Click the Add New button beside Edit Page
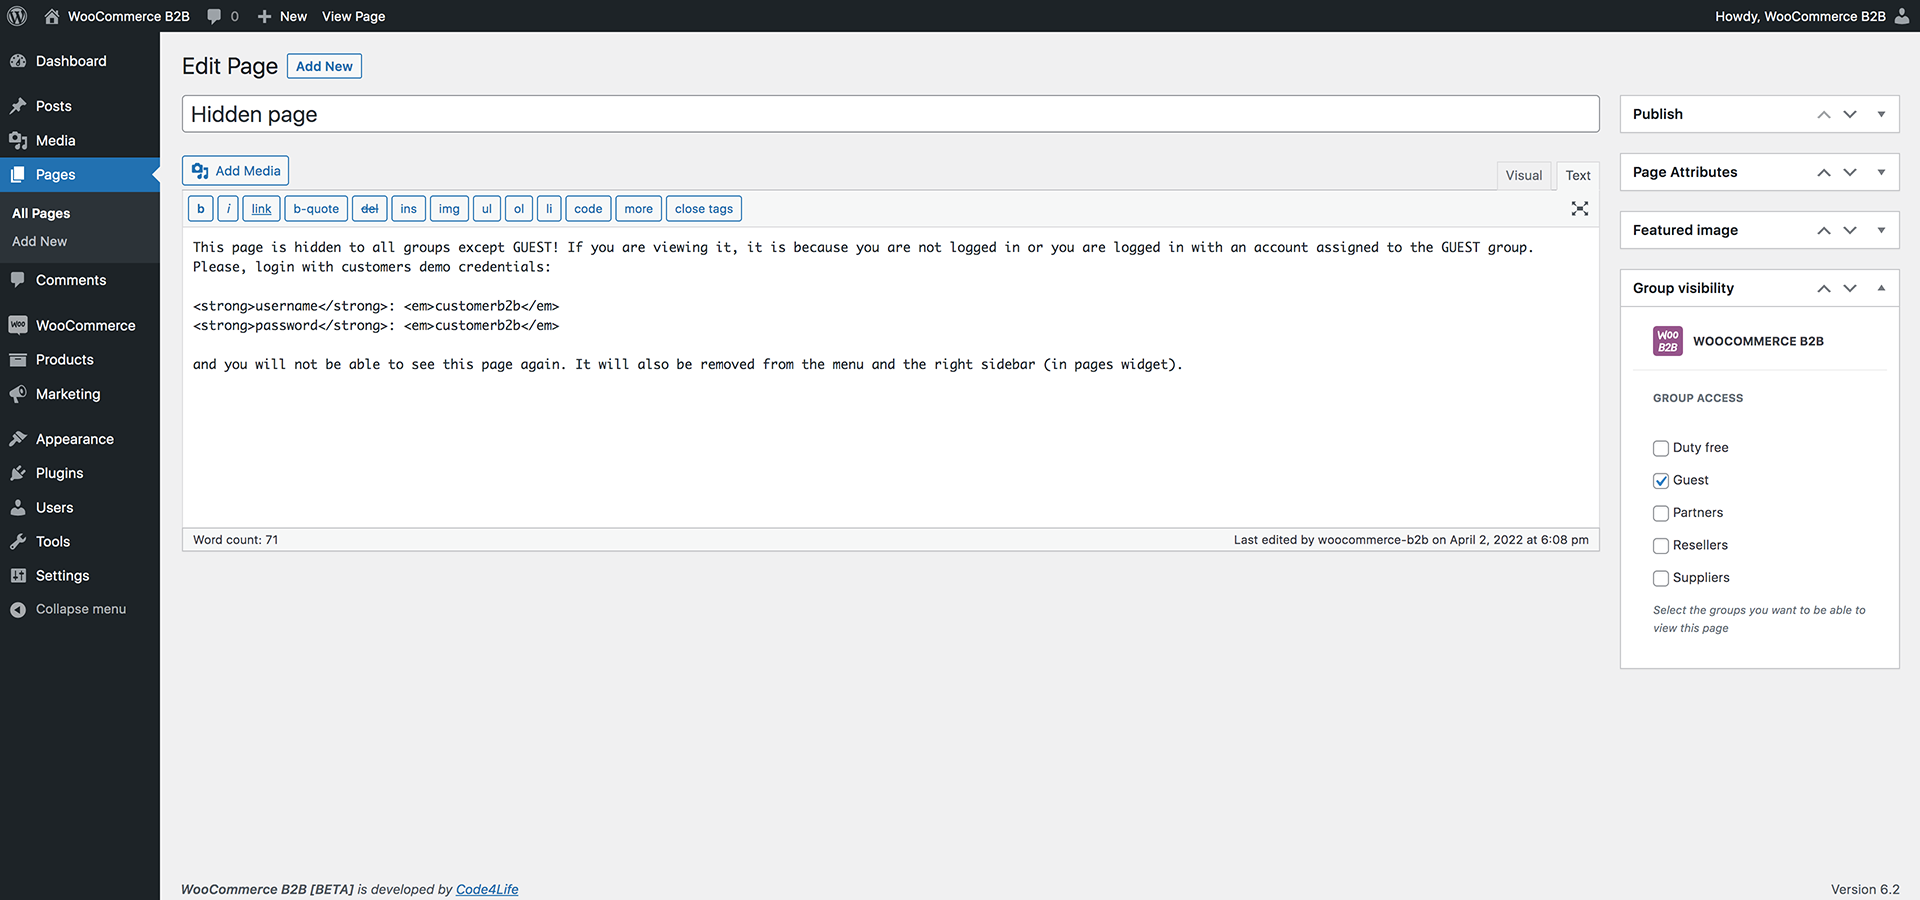This screenshot has height=900, width=1920. pos(324,66)
